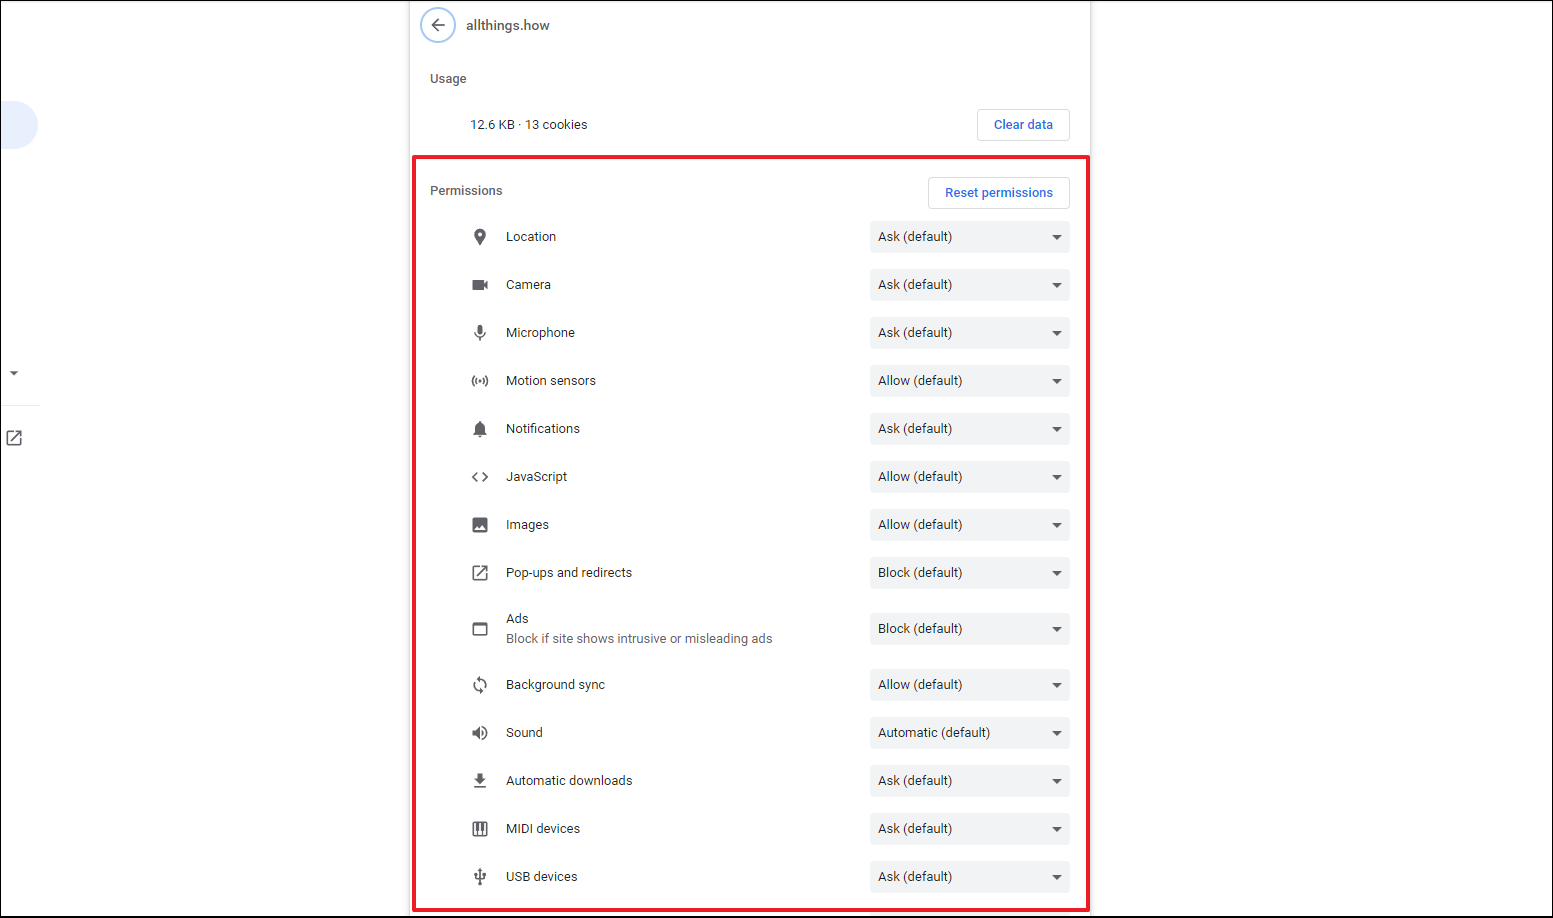The width and height of the screenshot is (1553, 918).
Task: Open the Location permission dropdown
Action: 968,237
